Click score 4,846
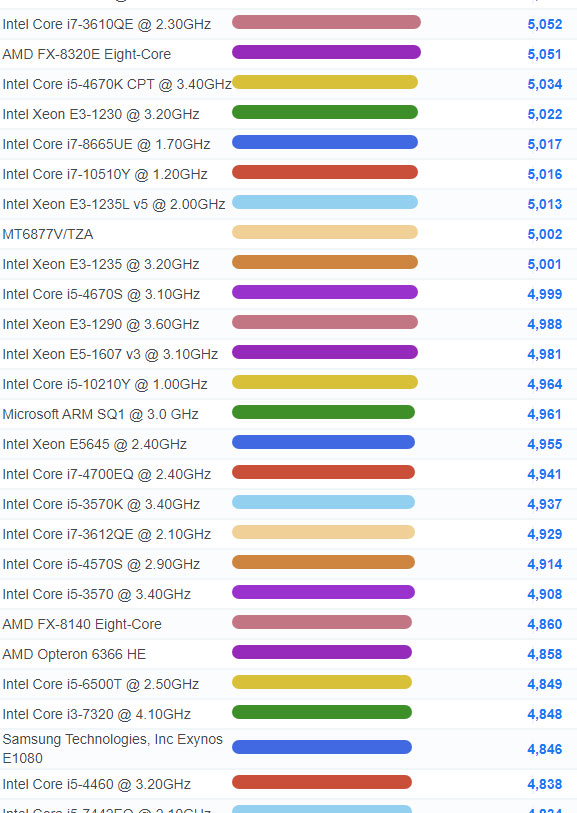This screenshot has width=577, height=813. 544,750
